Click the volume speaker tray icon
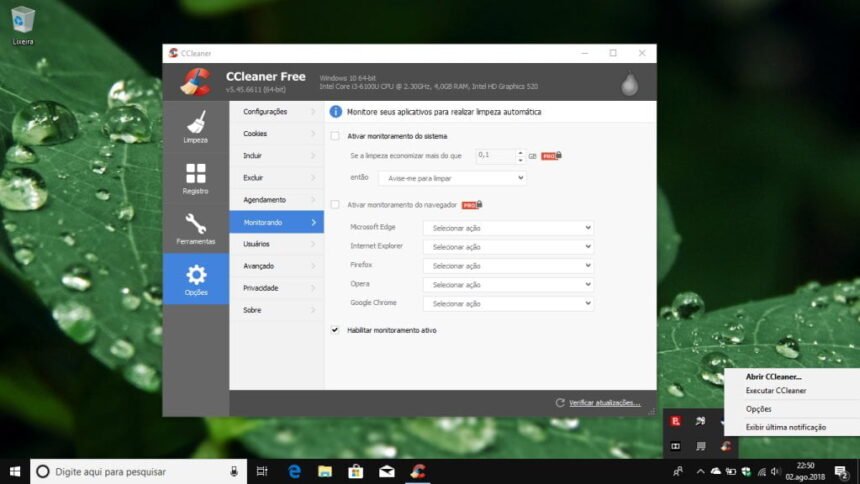Viewport: 860px width, 484px height. pos(775,471)
